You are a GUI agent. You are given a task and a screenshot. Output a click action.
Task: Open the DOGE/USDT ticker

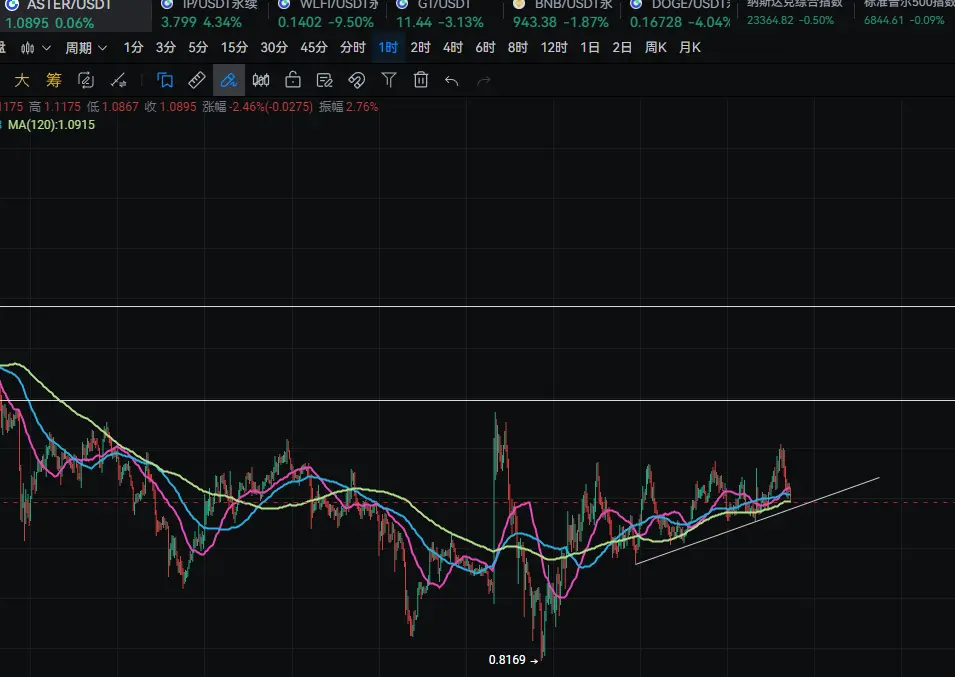click(679, 14)
